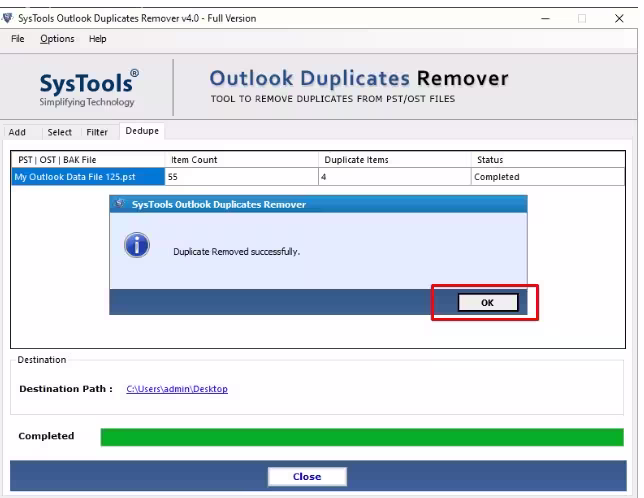Click the PST | OST | BAK File column header
The image size is (644, 498).
(88, 160)
